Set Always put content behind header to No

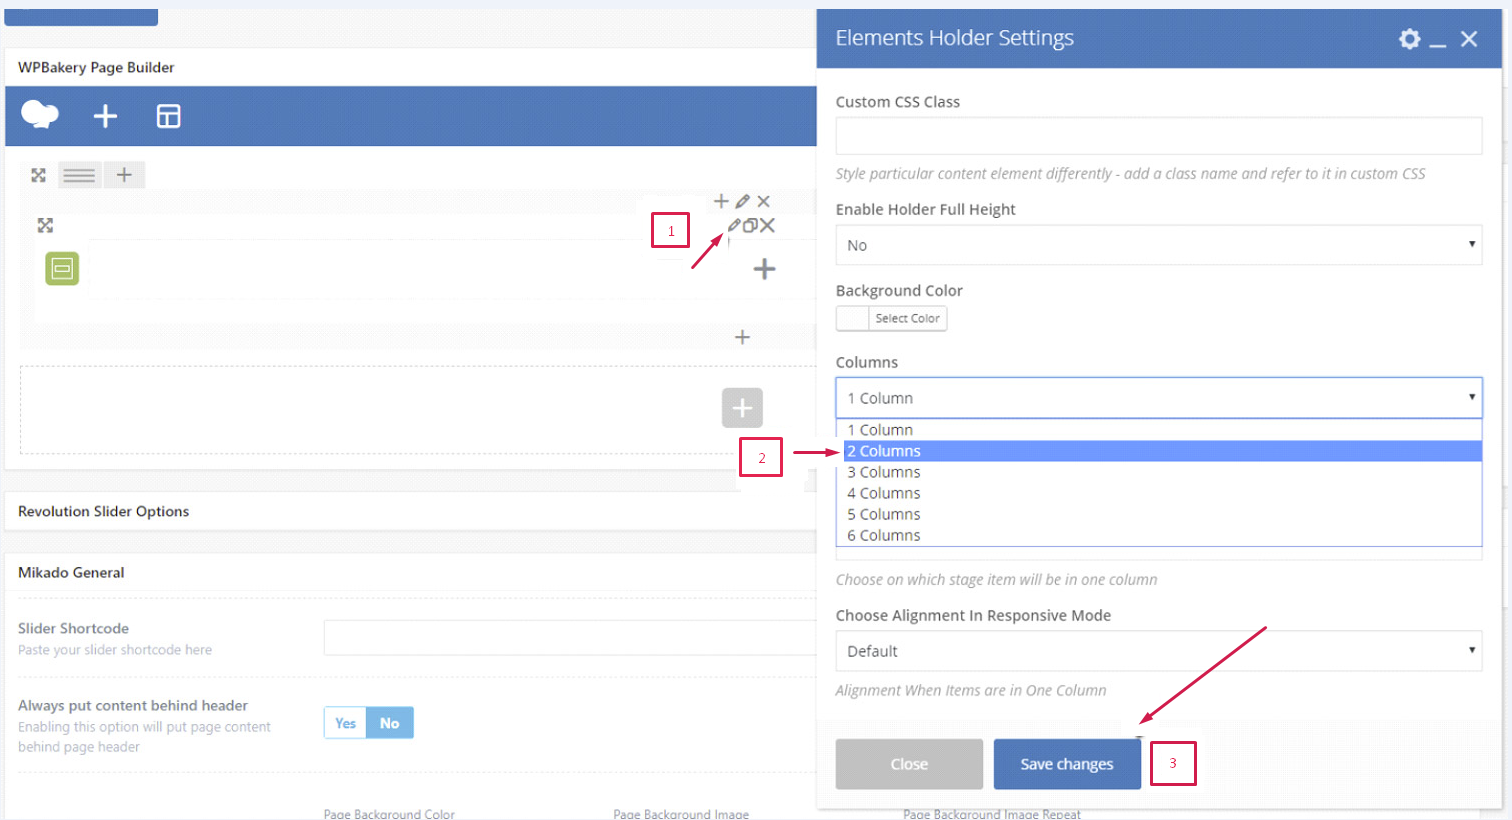(x=390, y=723)
